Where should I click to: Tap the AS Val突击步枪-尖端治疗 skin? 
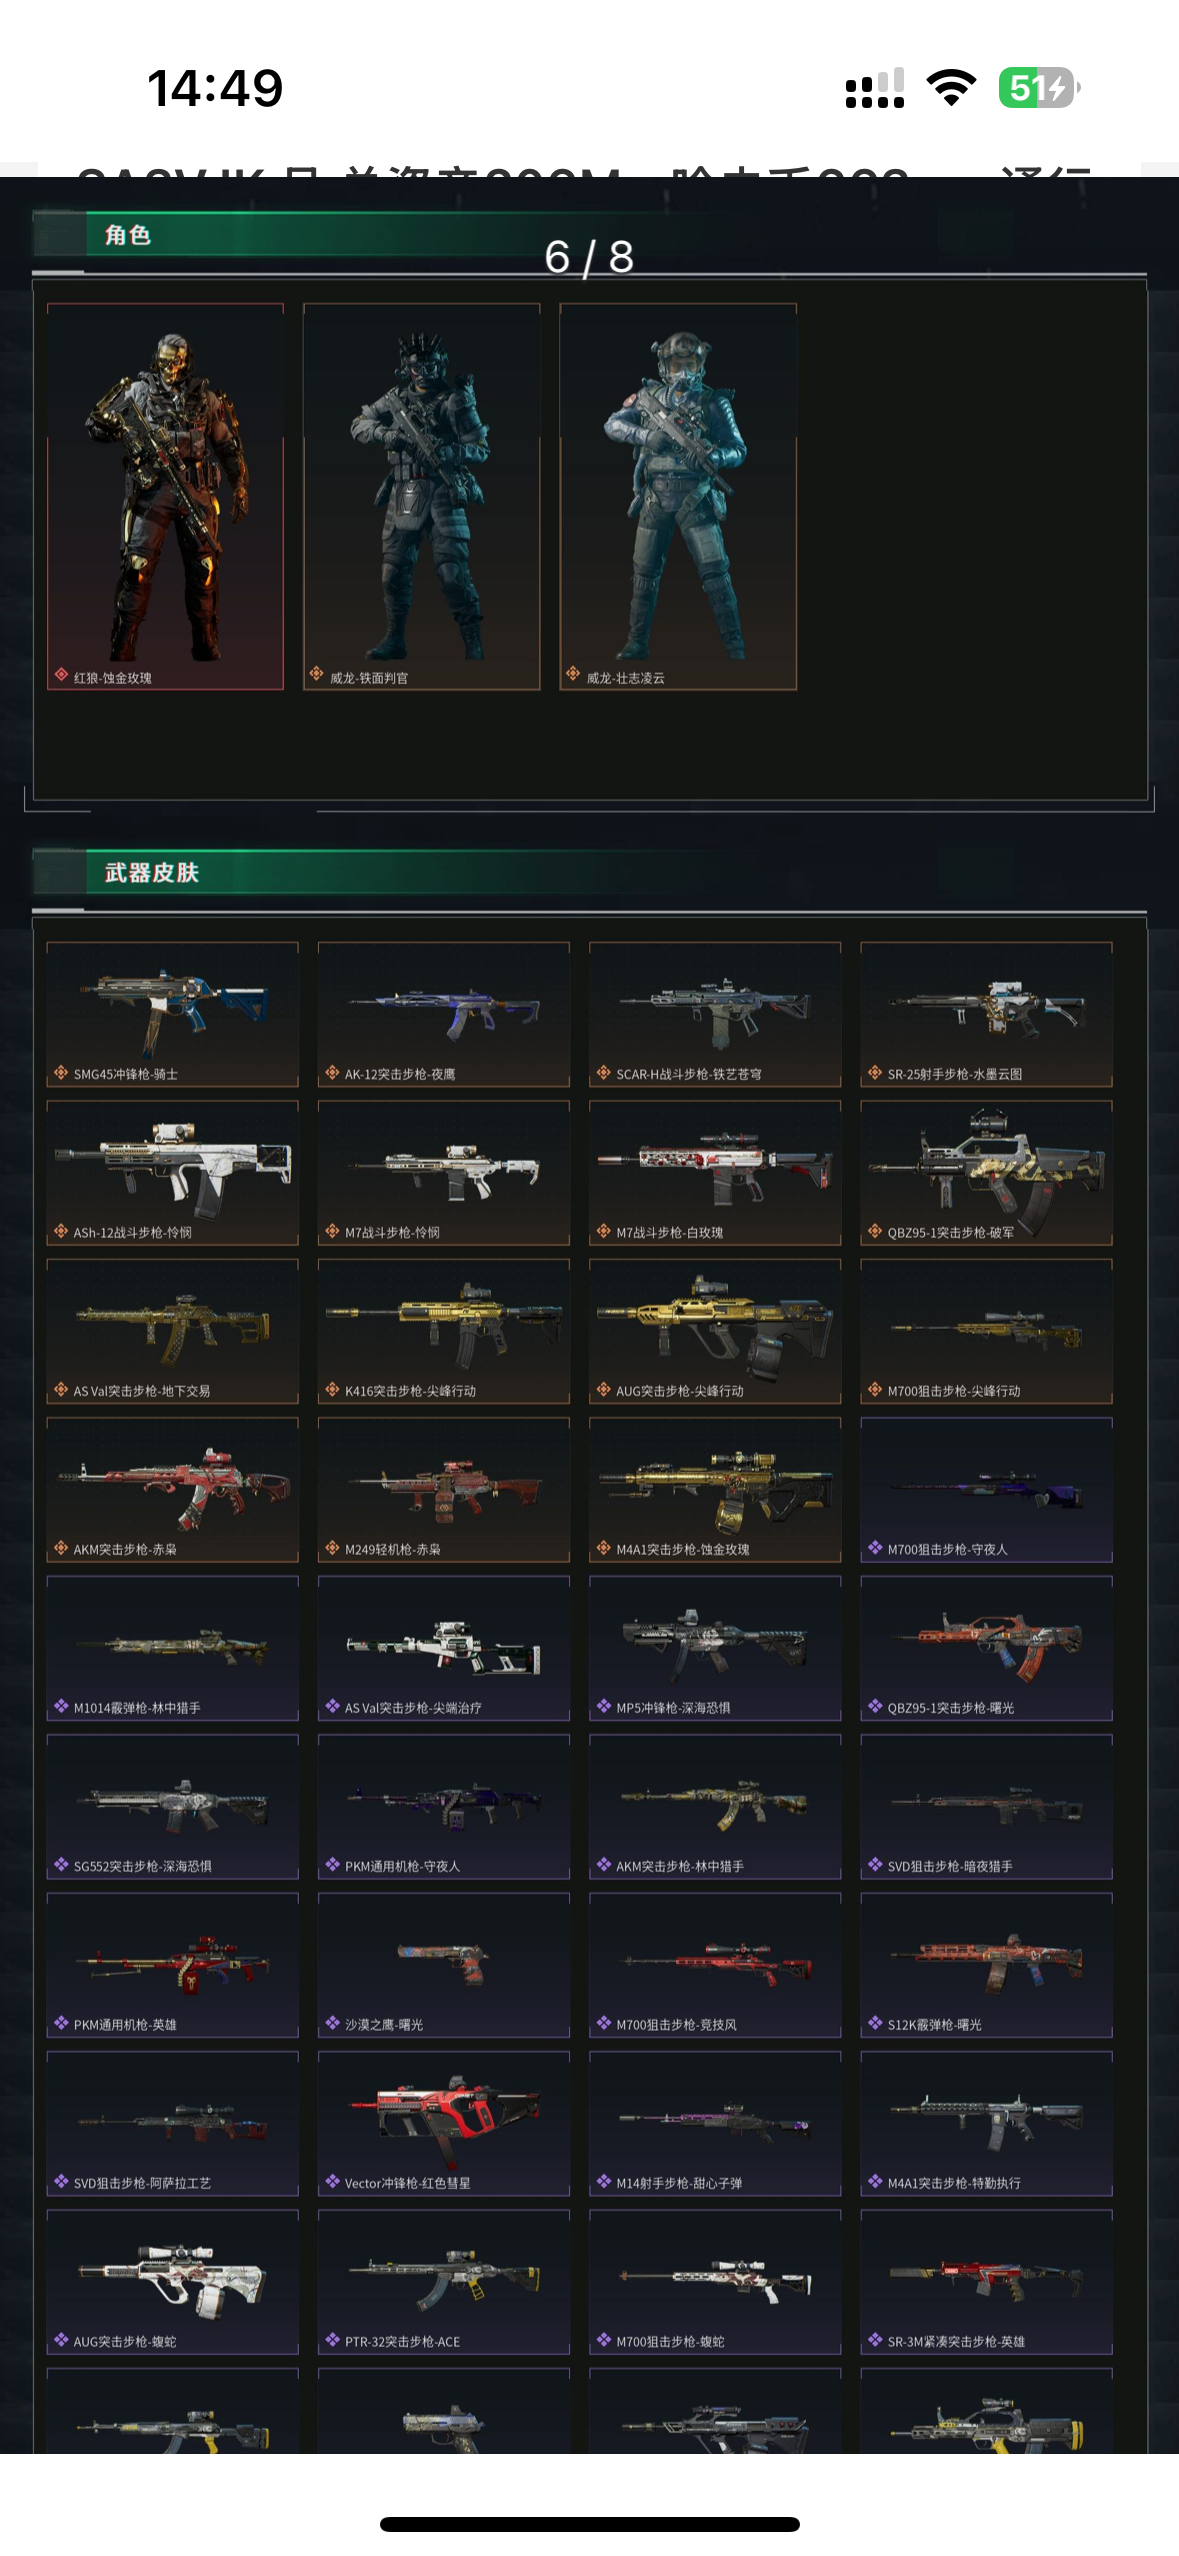pos(444,1648)
